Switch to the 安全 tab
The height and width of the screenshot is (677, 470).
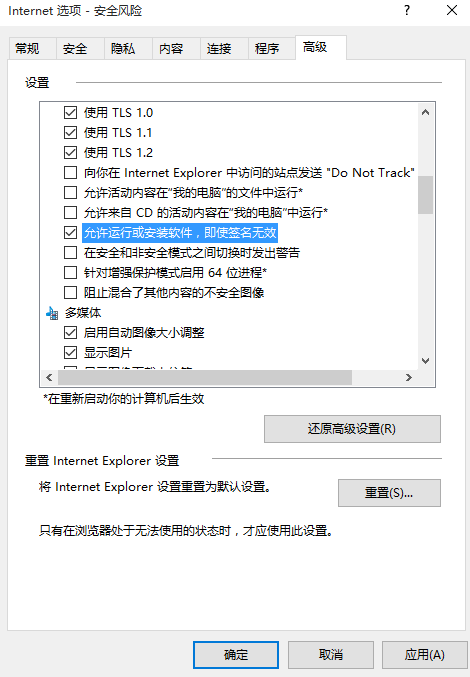tap(75, 49)
